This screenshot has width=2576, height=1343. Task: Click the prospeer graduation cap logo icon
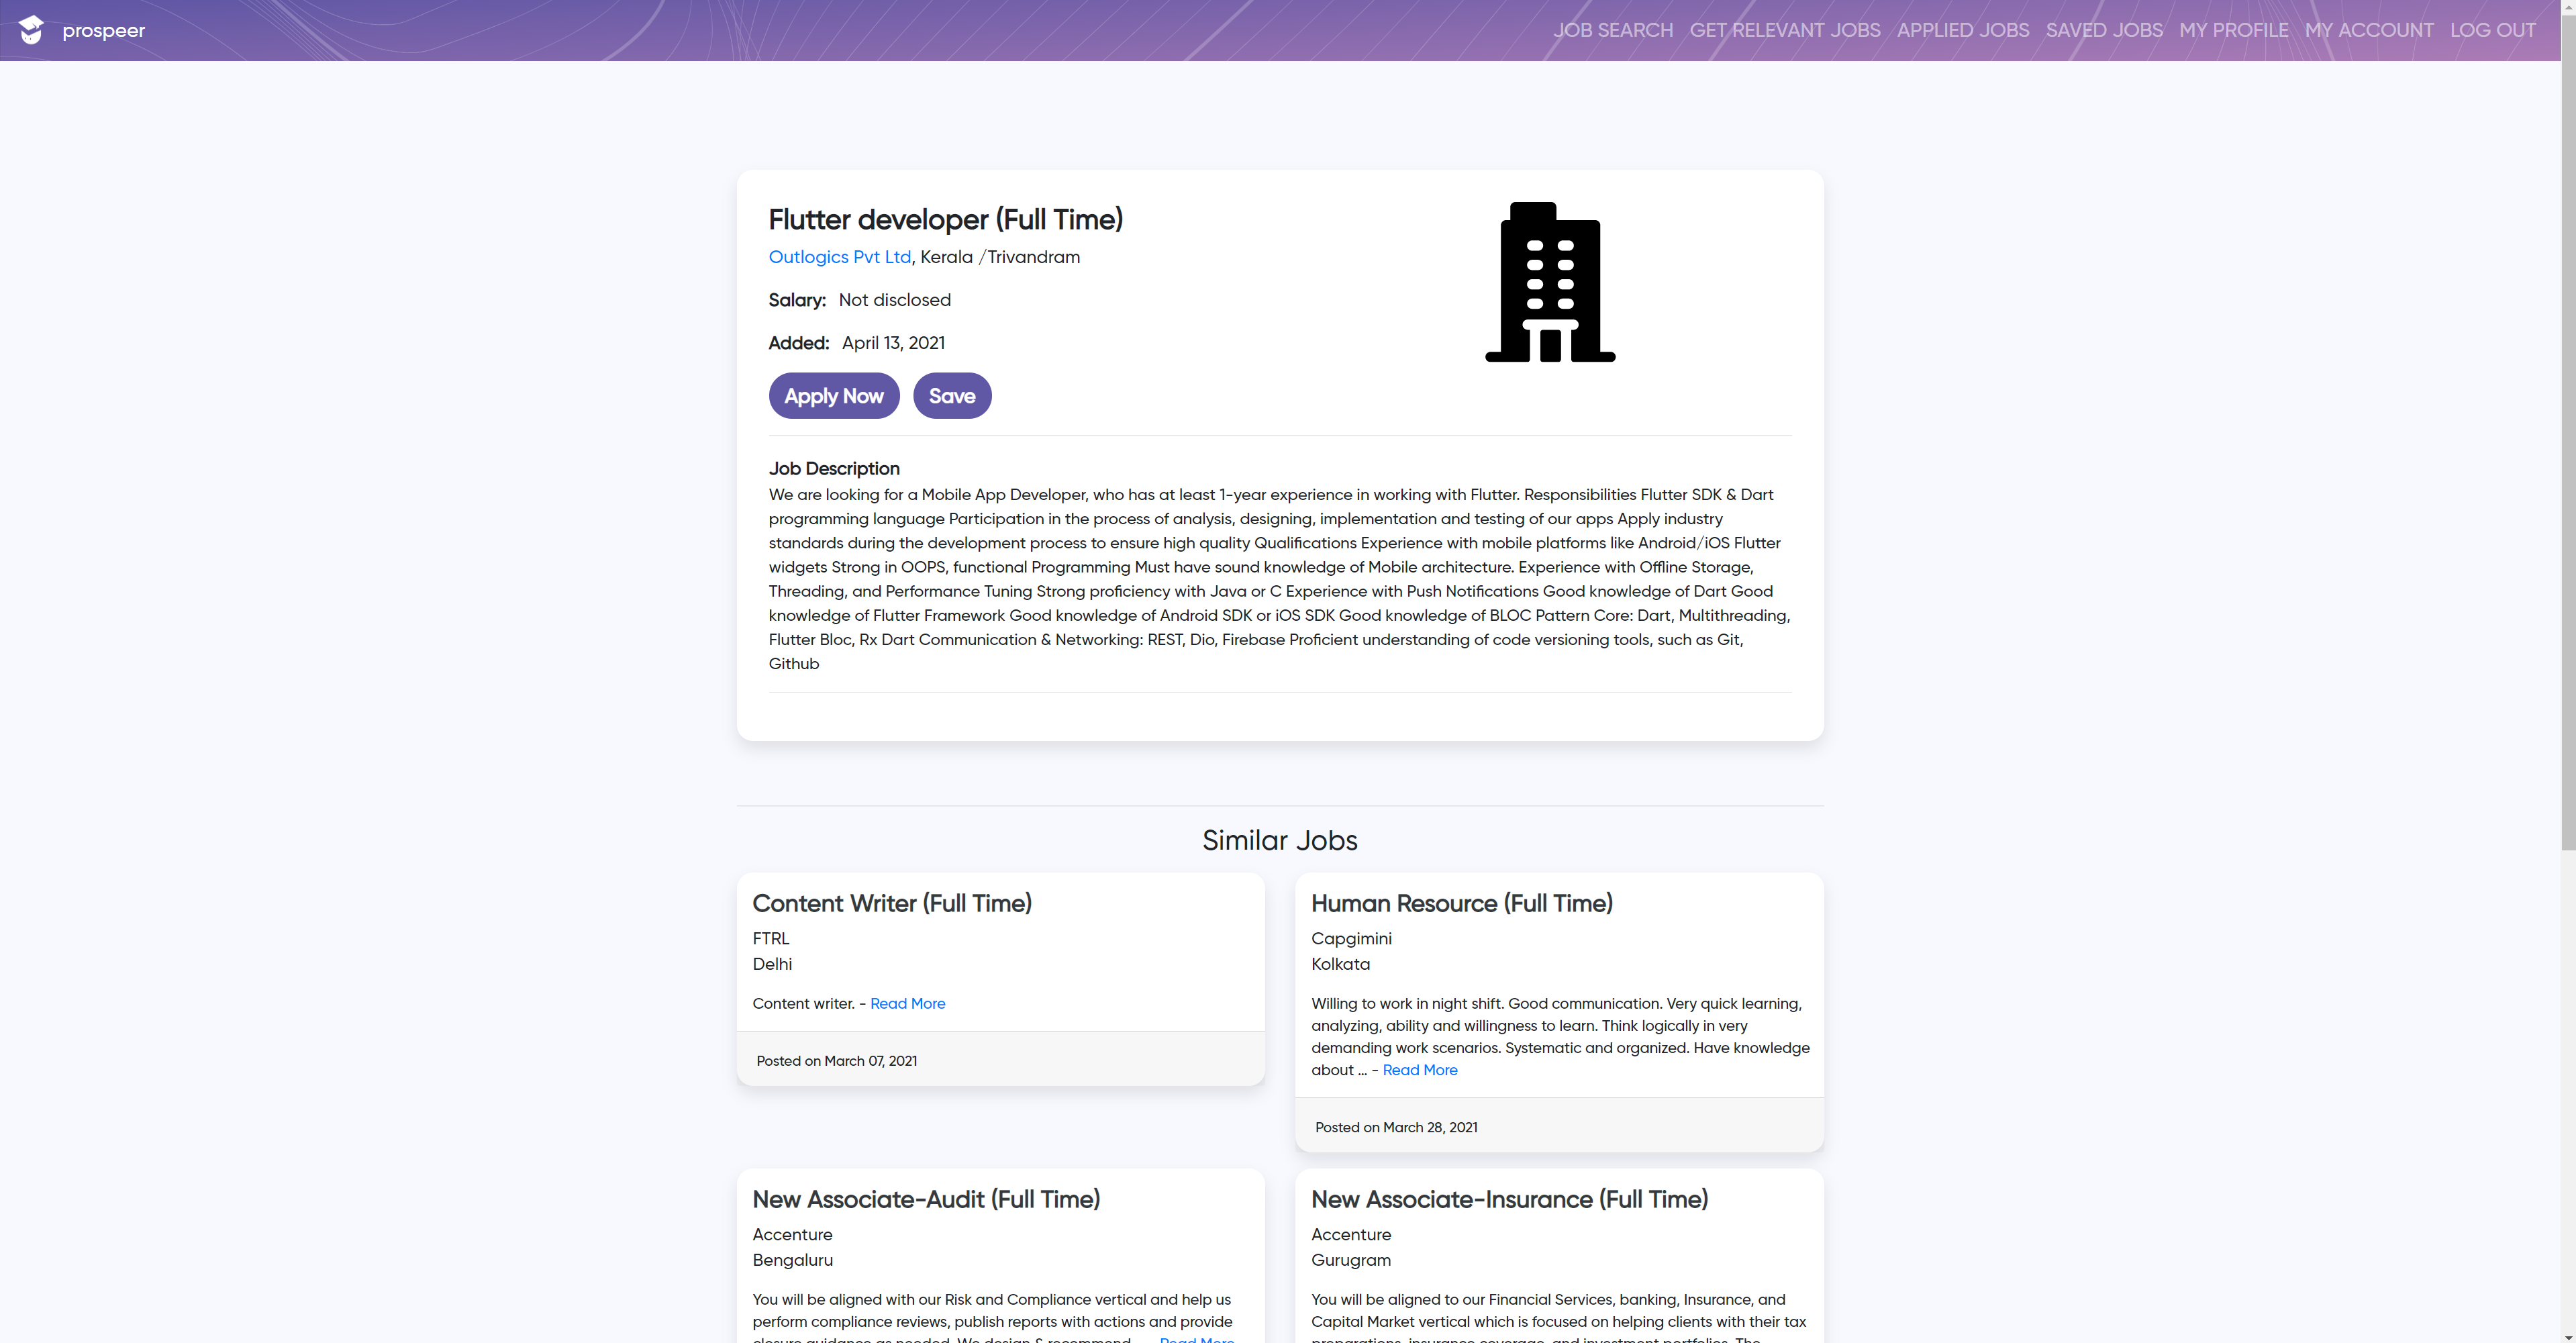(31, 30)
